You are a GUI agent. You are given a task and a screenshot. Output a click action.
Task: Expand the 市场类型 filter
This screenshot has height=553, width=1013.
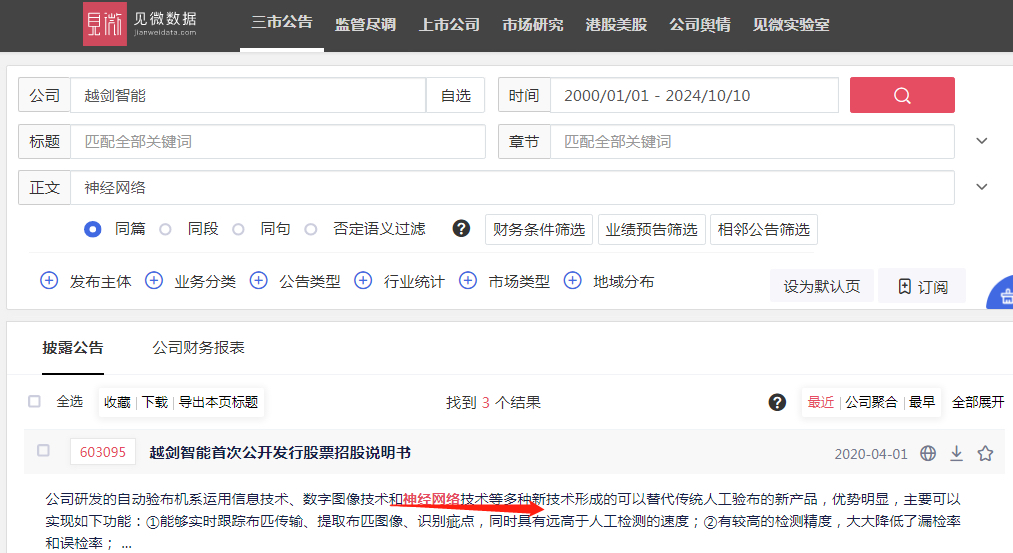tap(519, 282)
